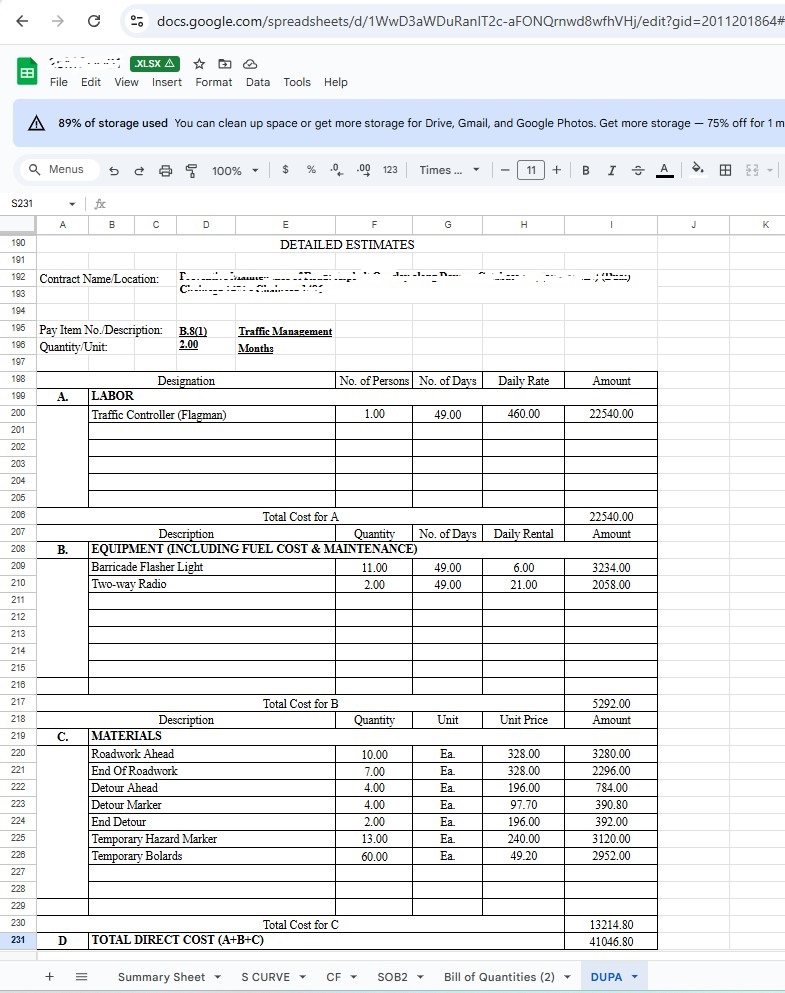This screenshot has height=993, width=785.
Task: Switch to the Summary Sheet tab
Action: coord(161,977)
